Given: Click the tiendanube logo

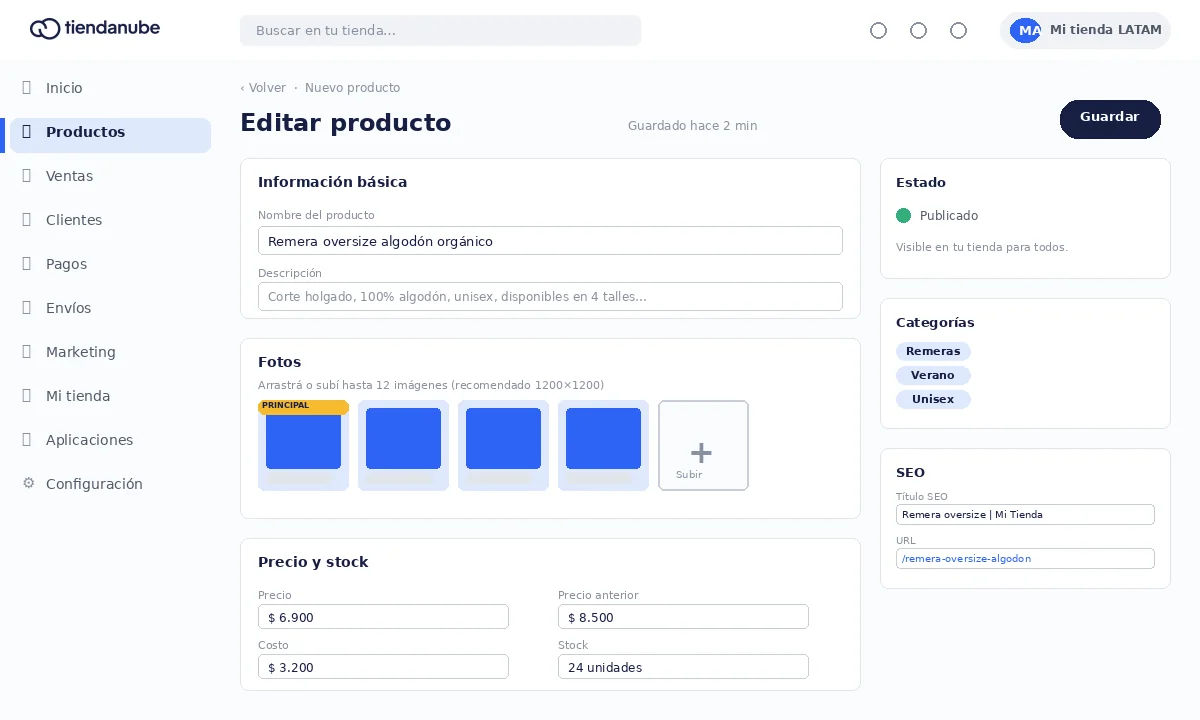Looking at the screenshot, I should point(95,29).
